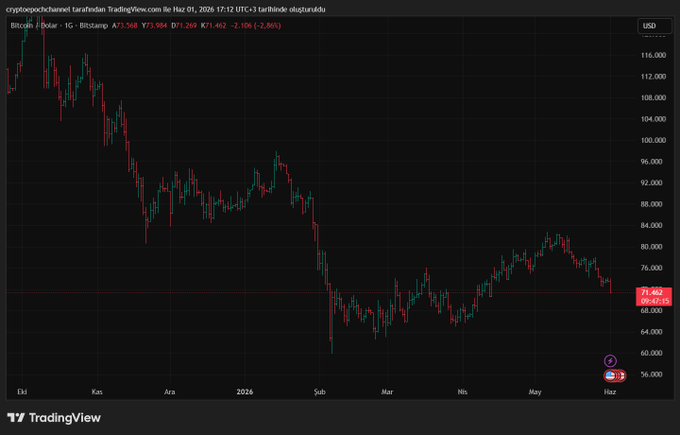680x435 pixels.
Task: Click the 96.000 price axis label
Action: click(651, 161)
